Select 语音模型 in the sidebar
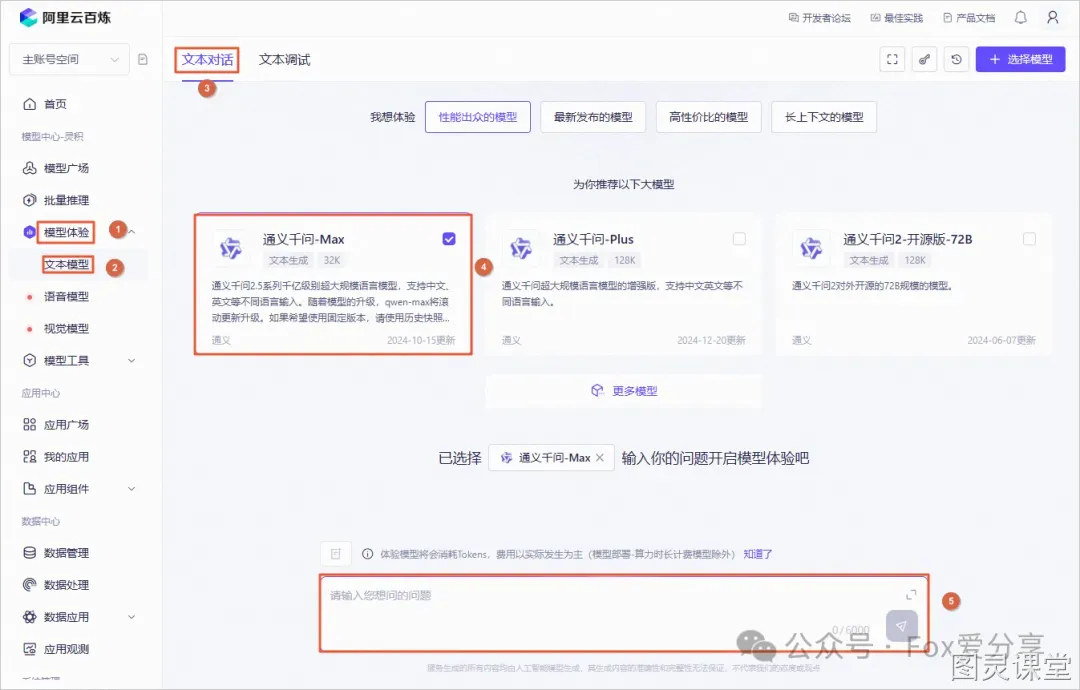1080x690 pixels. tap(66, 297)
